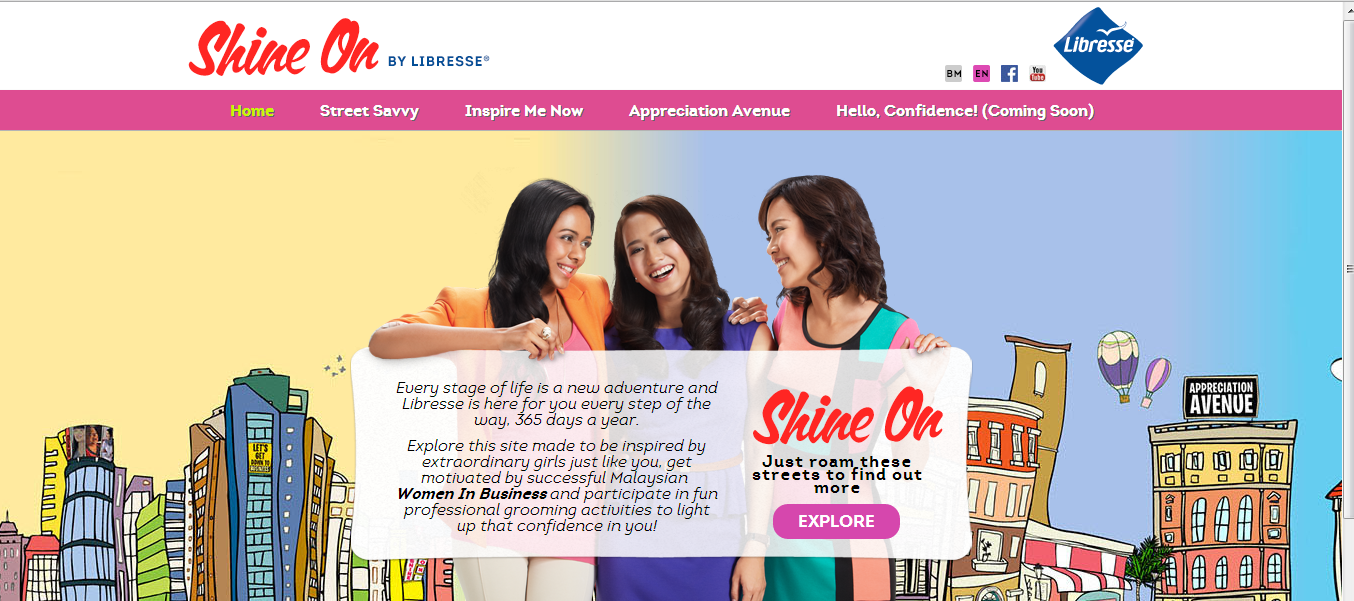Click the Appreciation Avenue billboard sign

pos(1221,397)
